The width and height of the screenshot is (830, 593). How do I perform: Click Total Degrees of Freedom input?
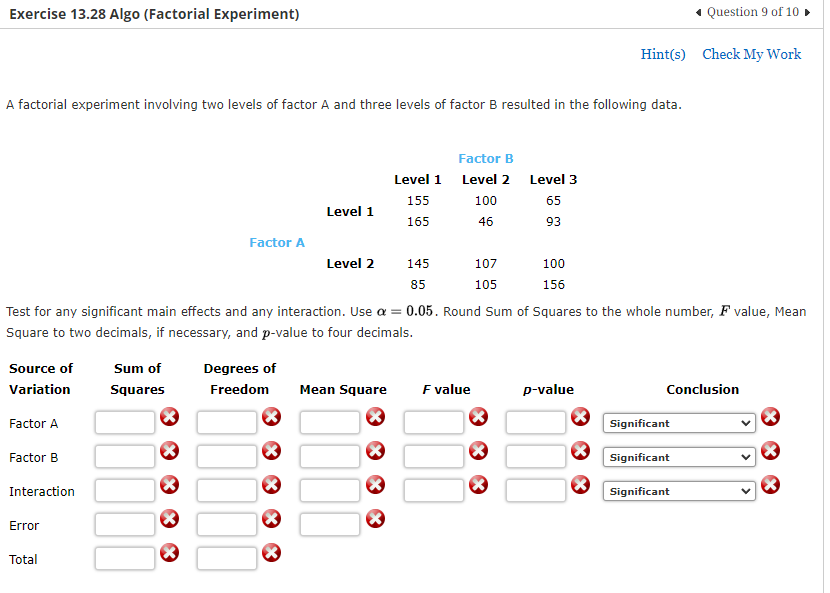(227, 558)
